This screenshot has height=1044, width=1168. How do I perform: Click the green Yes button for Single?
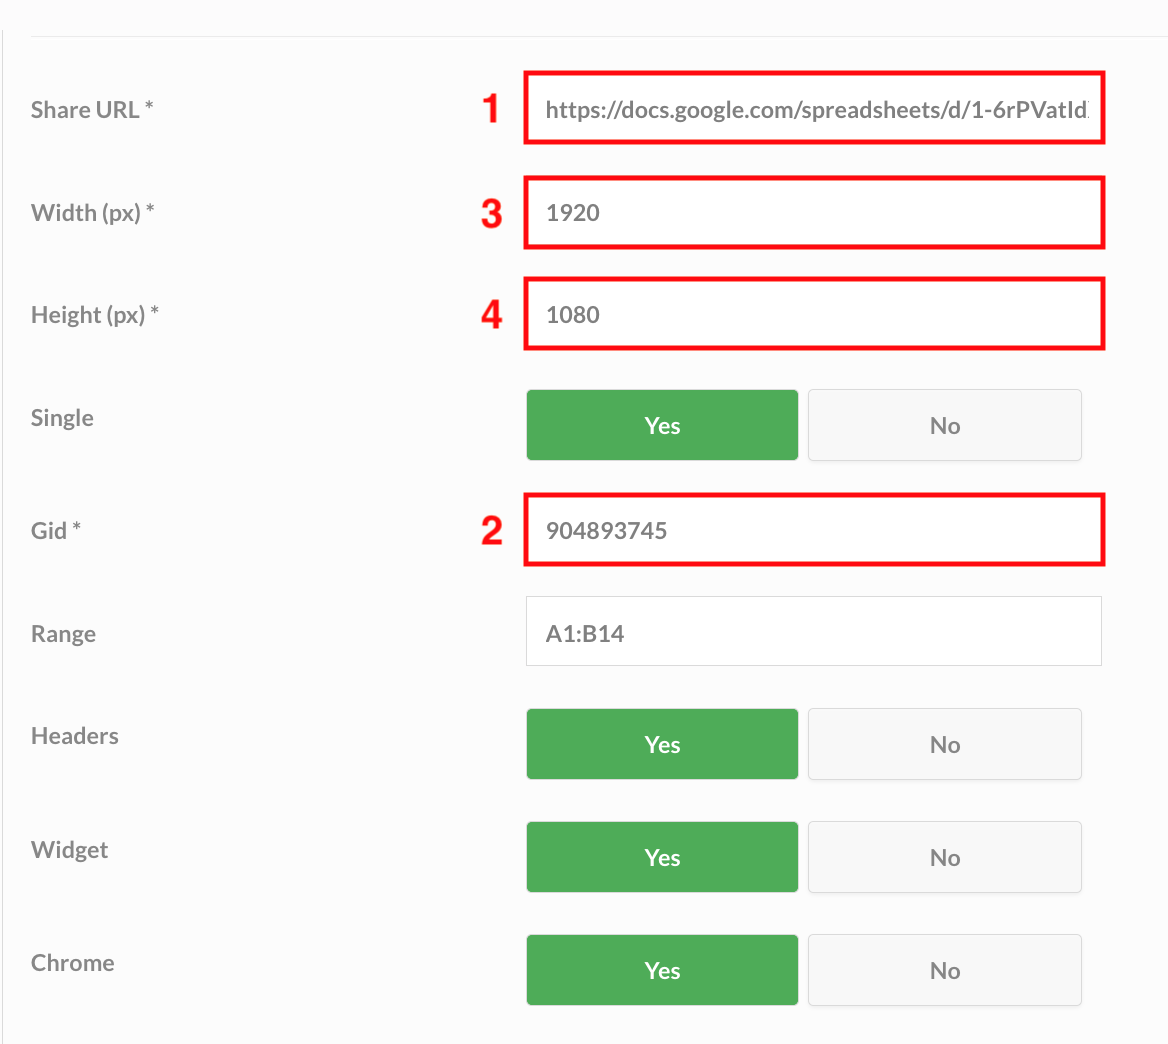[661, 424]
